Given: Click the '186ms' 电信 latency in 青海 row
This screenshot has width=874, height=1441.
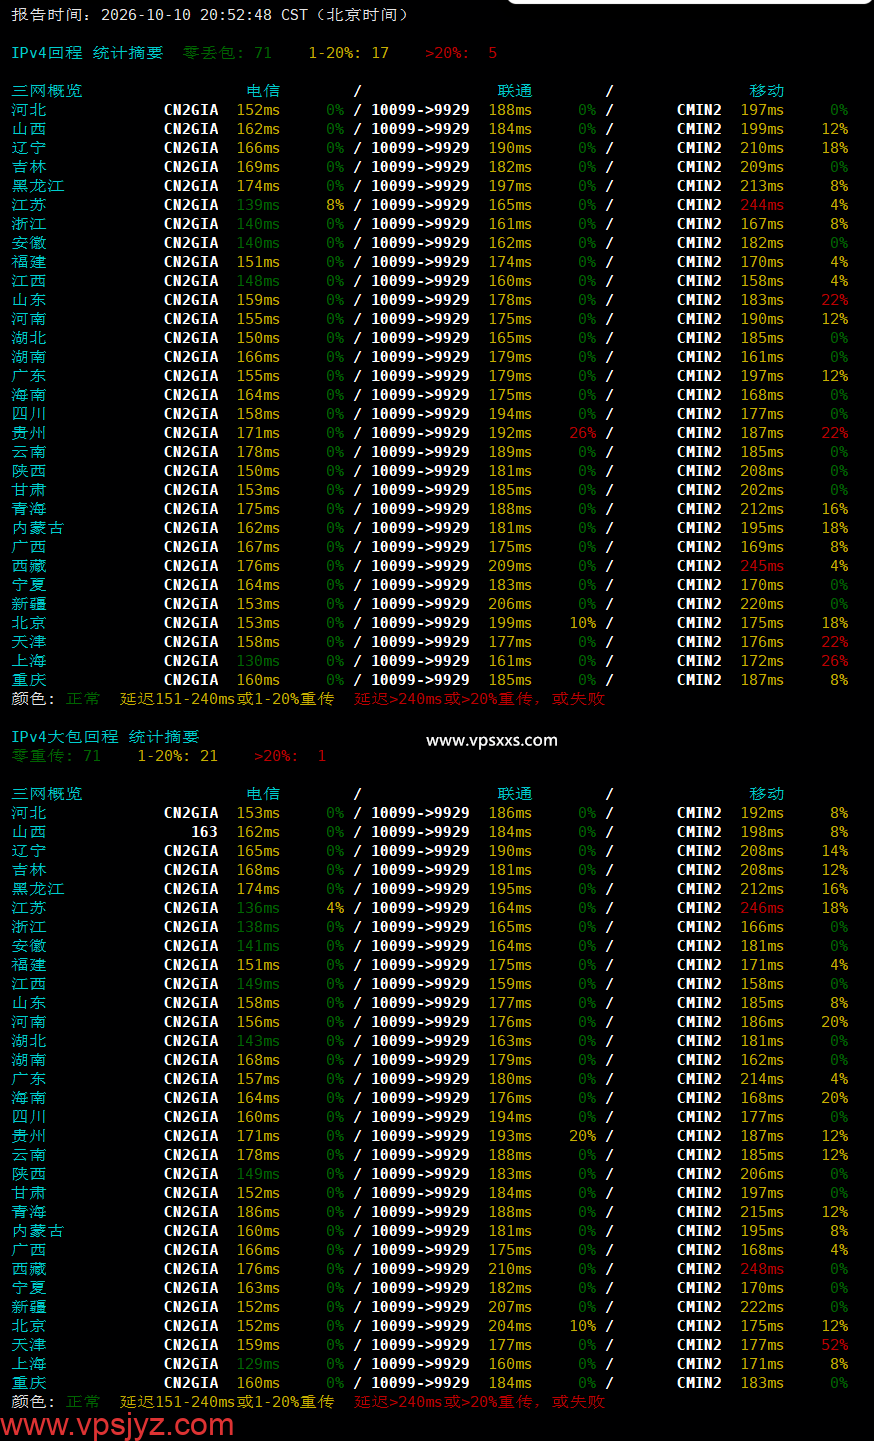Looking at the screenshot, I should pyautogui.click(x=258, y=1212).
